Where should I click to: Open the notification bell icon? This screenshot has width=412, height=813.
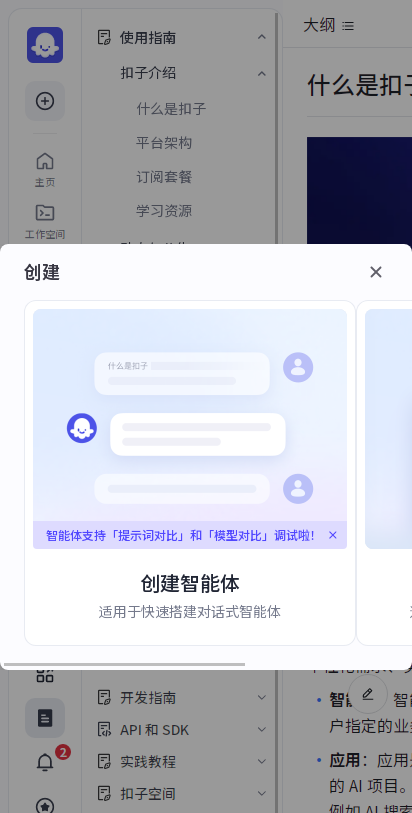(45, 762)
